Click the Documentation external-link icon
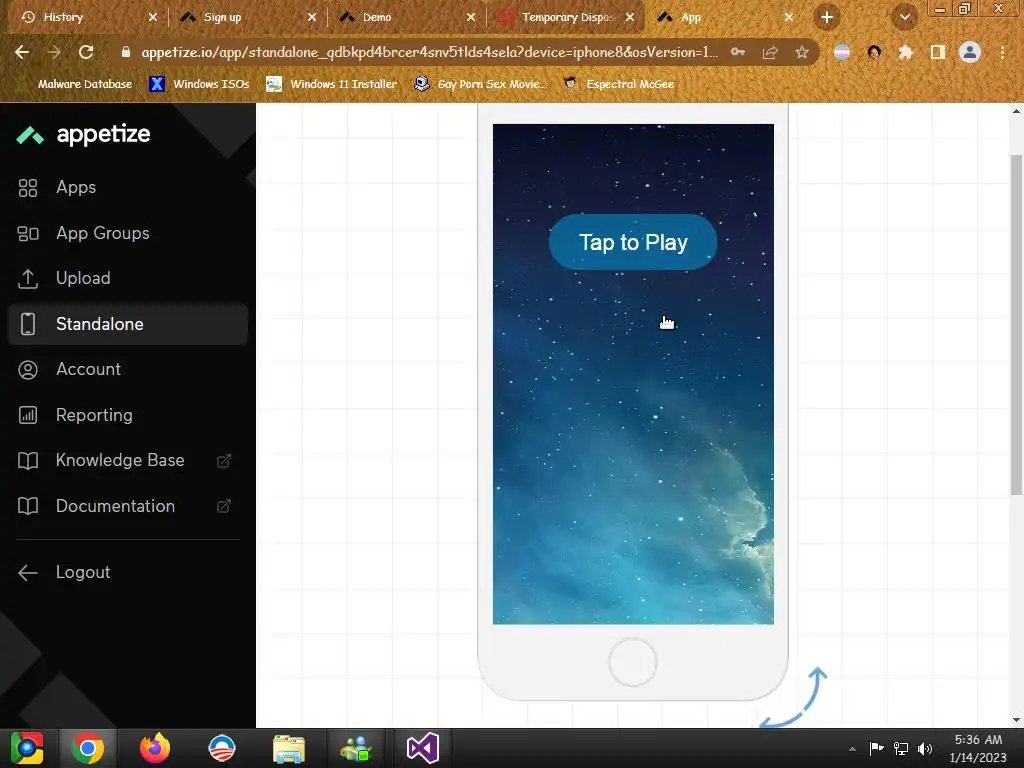 click(x=223, y=506)
